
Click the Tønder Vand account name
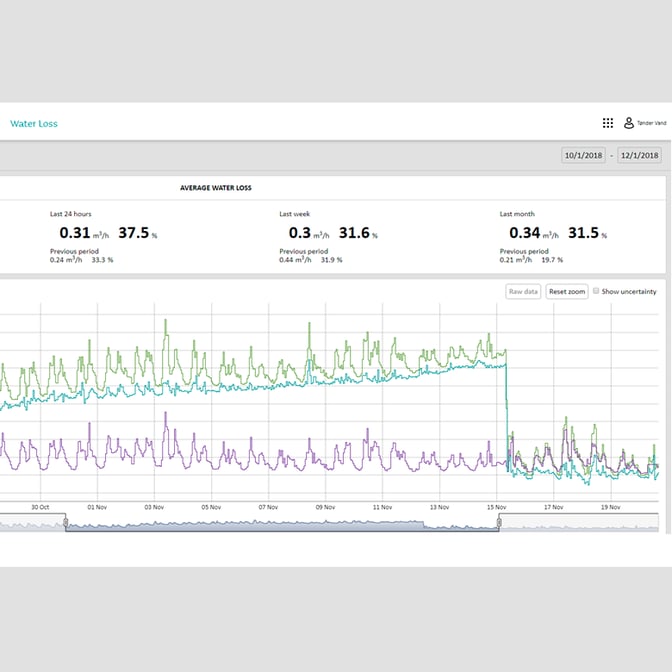(x=651, y=123)
